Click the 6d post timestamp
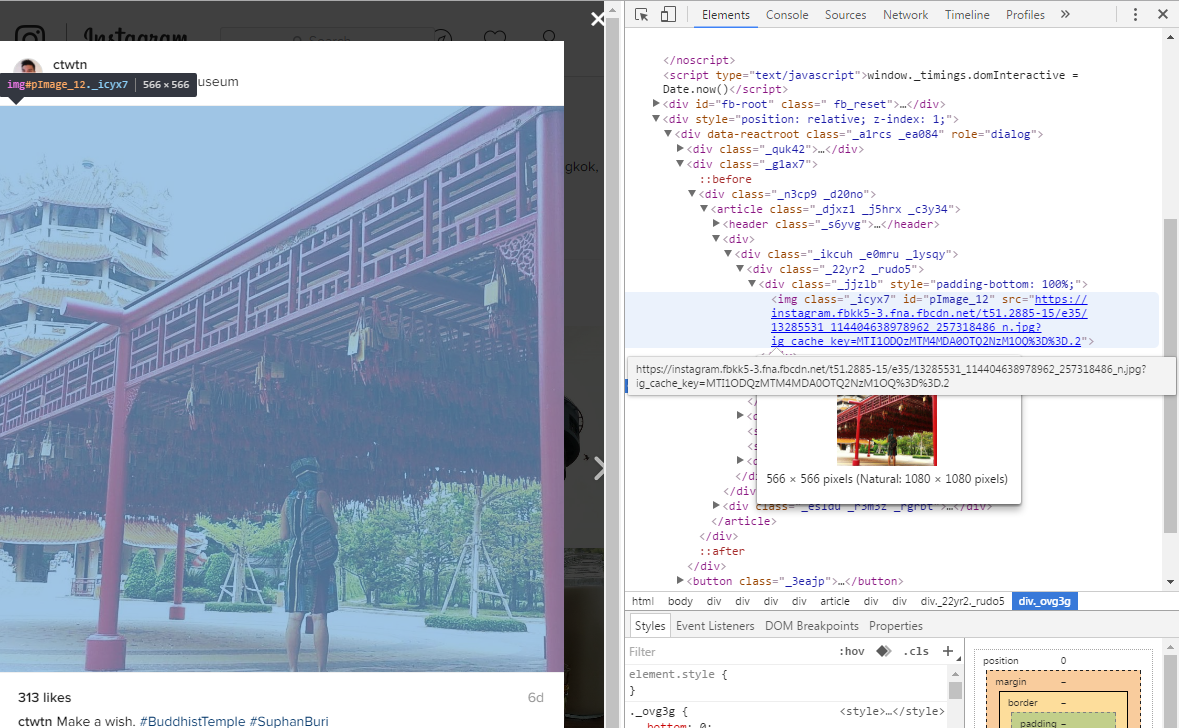The width and height of the screenshot is (1179, 728). pyautogui.click(x=535, y=697)
